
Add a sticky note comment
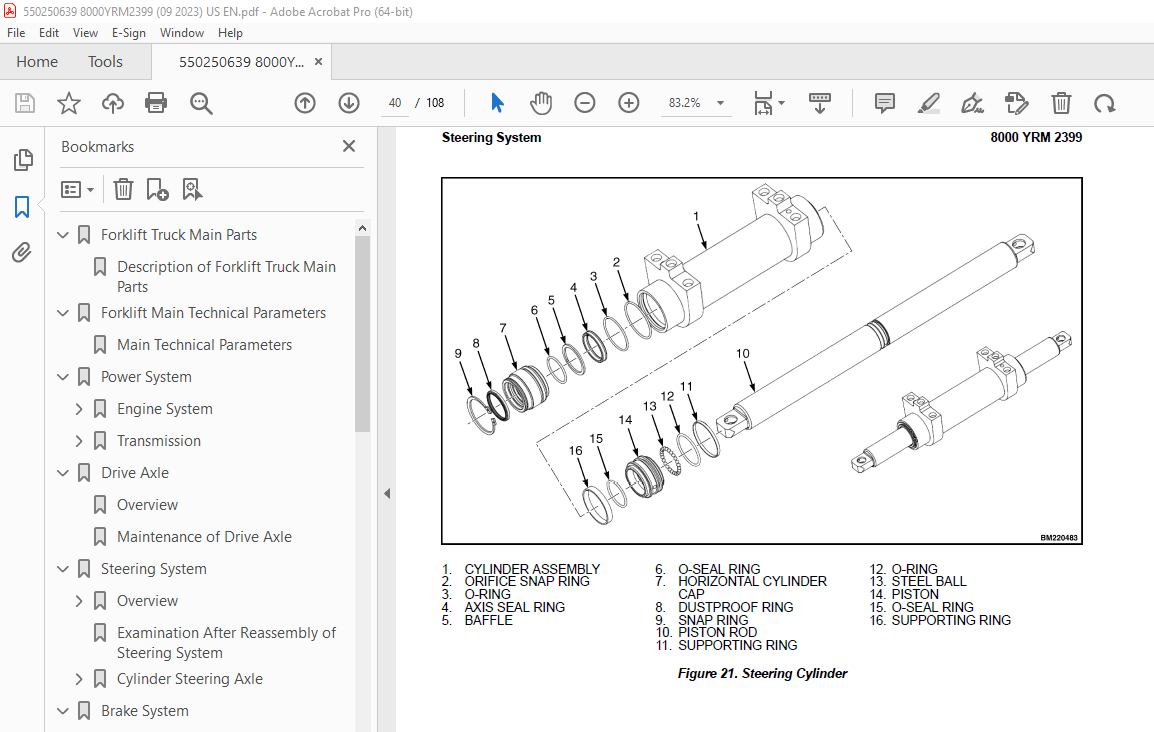(885, 103)
